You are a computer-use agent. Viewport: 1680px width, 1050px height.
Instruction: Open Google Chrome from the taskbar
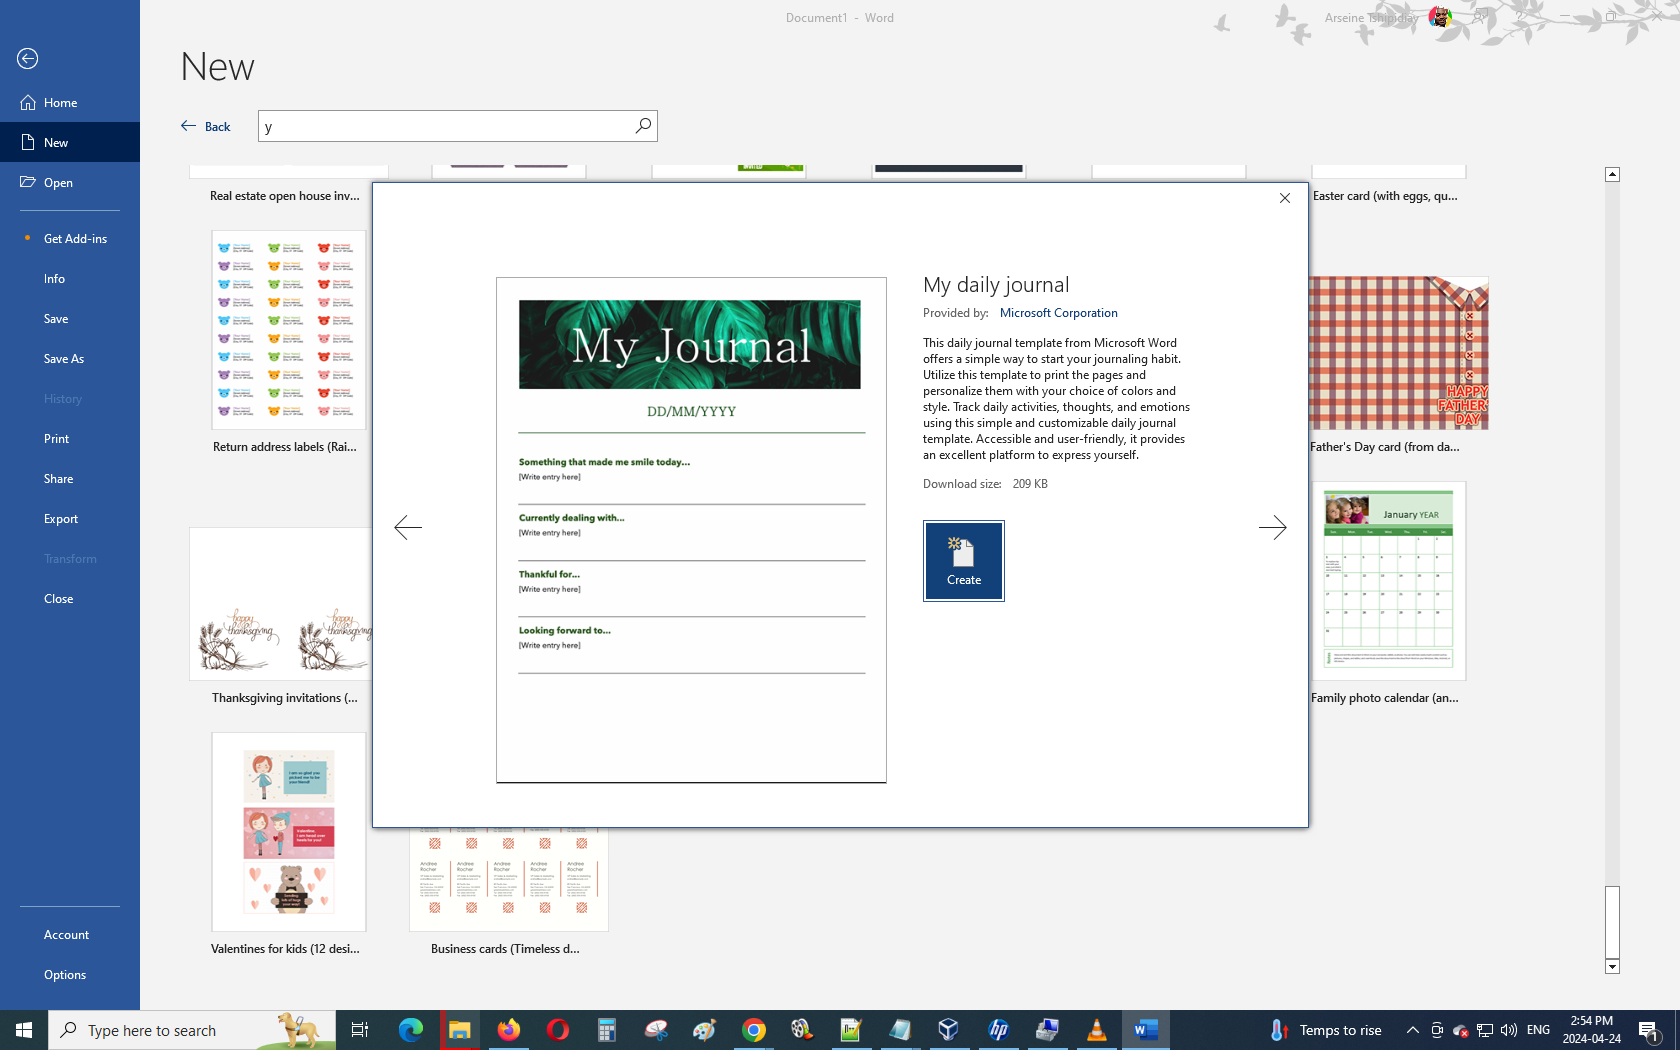[754, 1030]
